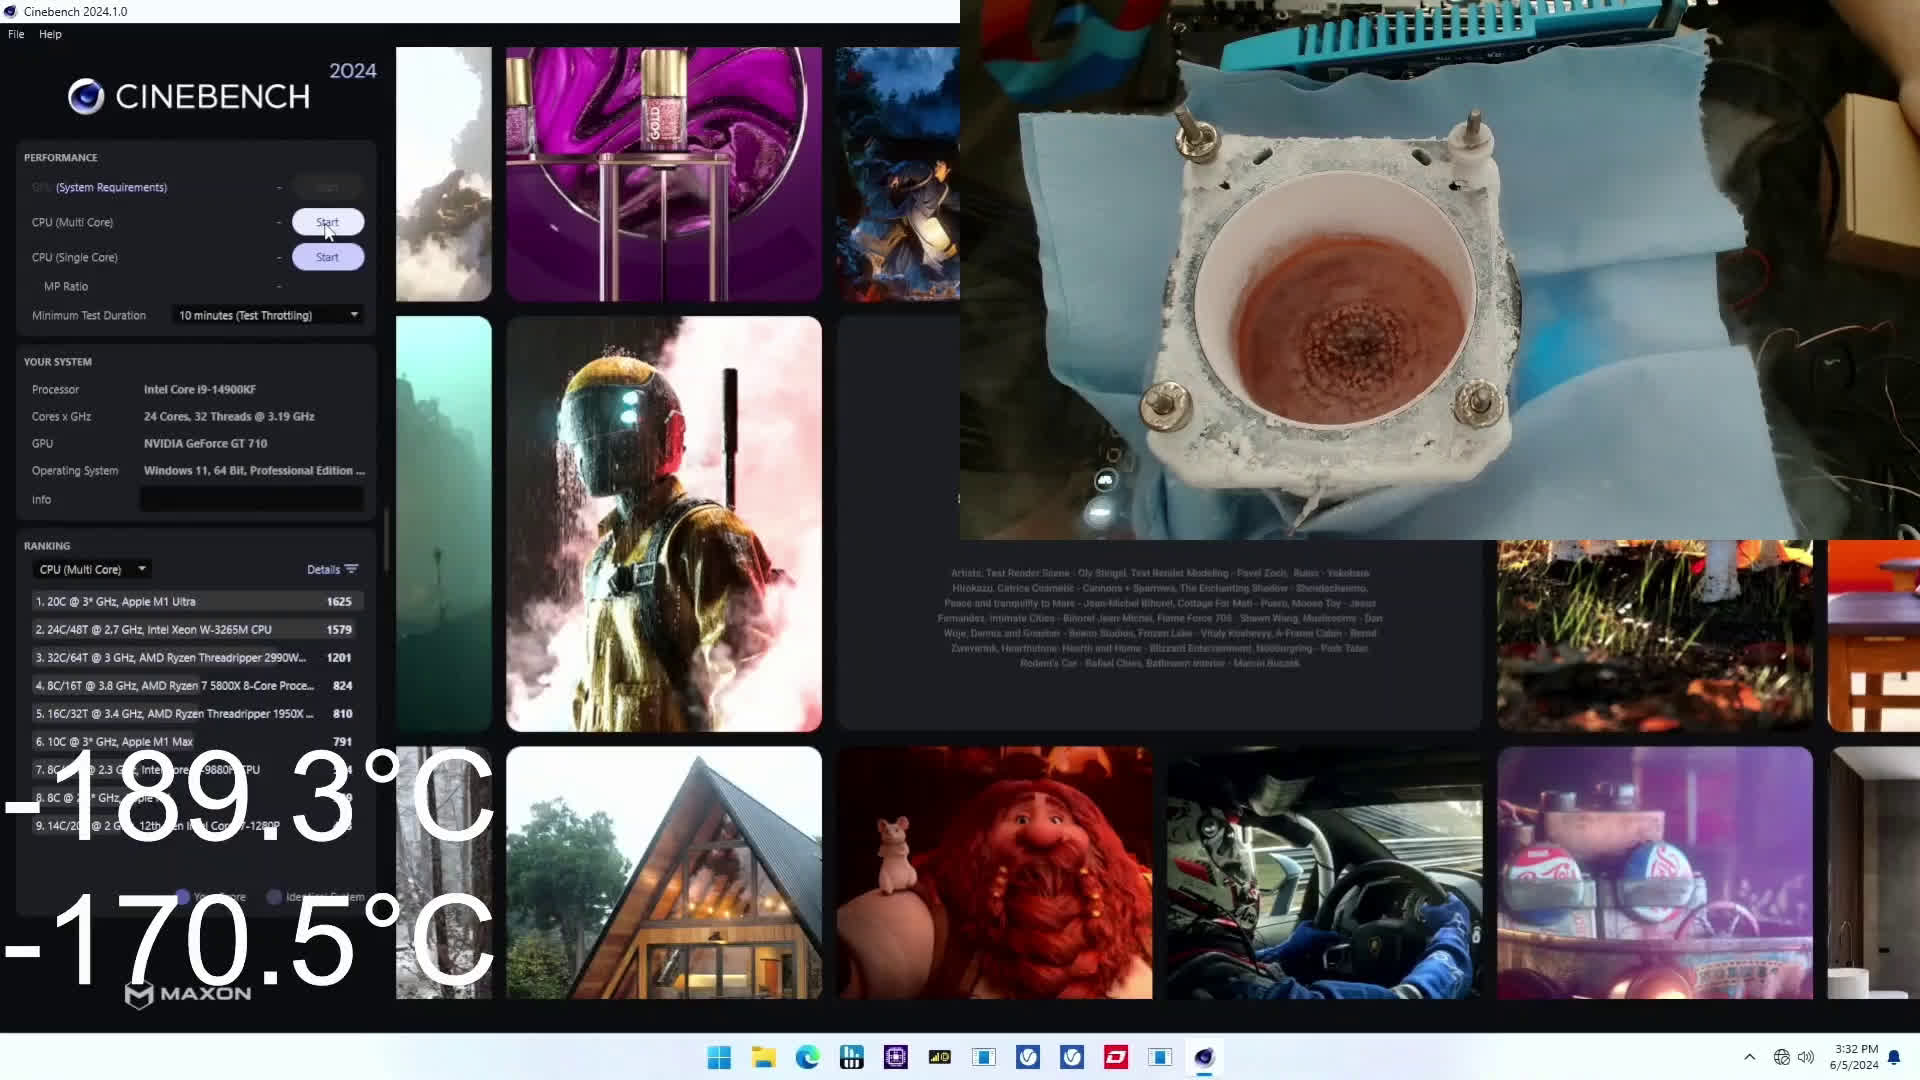Image resolution: width=1920 pixels, height=1080 pixels.
Task: Show hidden system tray icons
Action: coord(1749,1057)
